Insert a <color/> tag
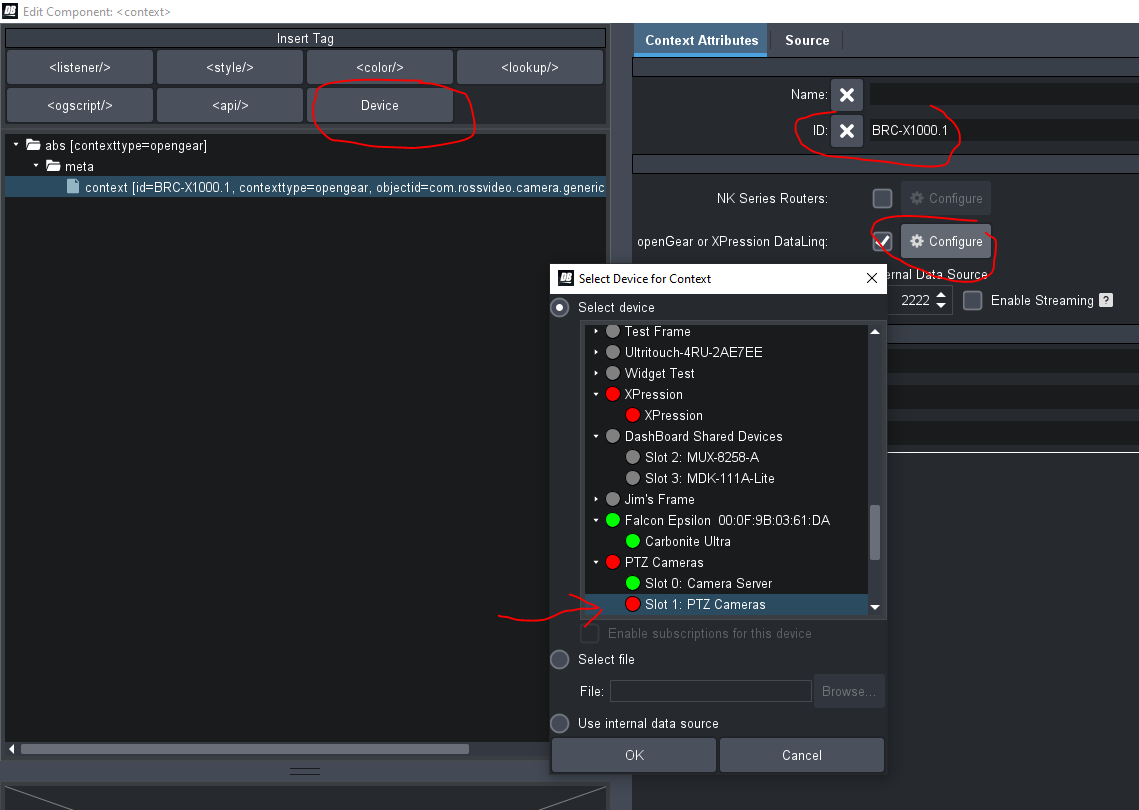 (380, 68)
